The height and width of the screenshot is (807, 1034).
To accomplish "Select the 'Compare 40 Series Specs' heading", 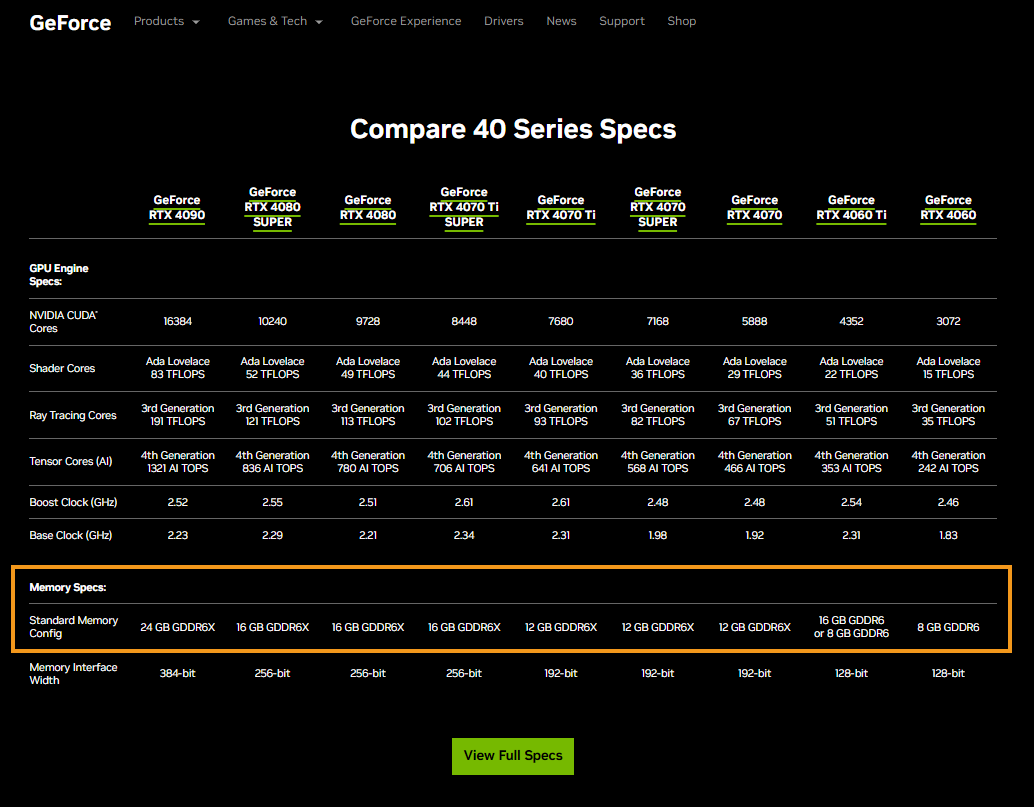I will click(513, 129).
